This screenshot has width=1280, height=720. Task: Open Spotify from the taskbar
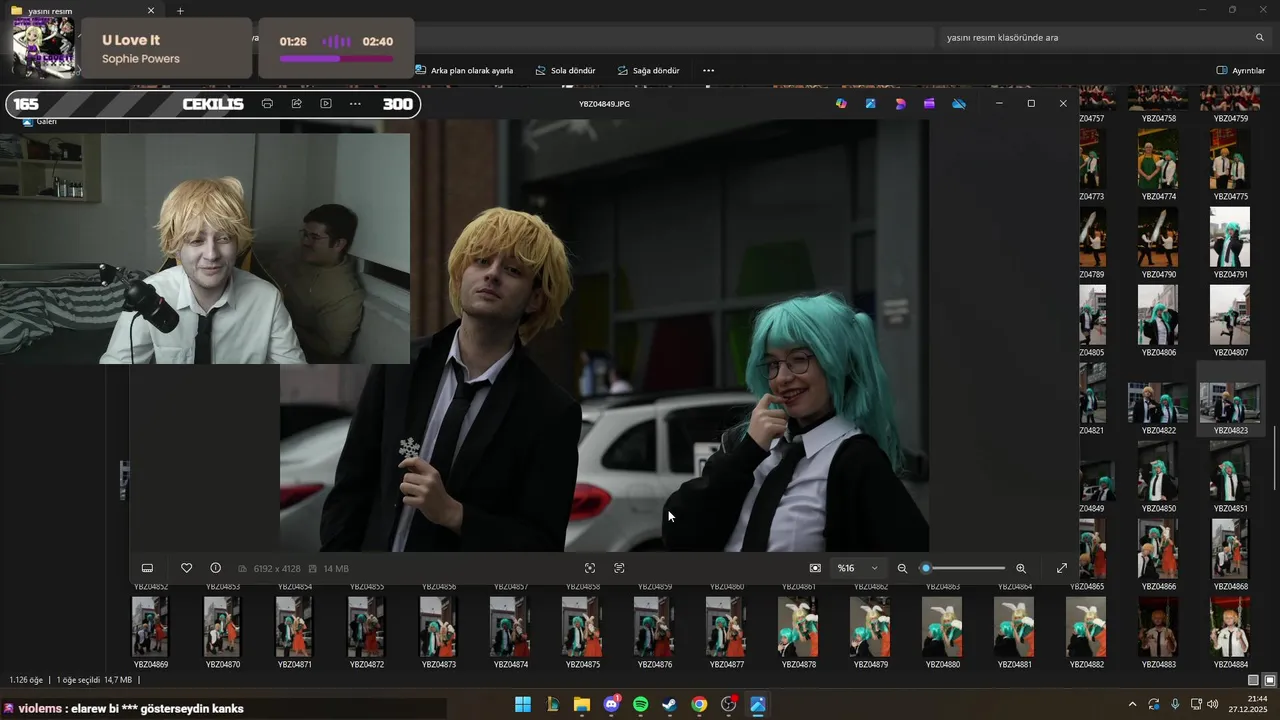[640, 705]
